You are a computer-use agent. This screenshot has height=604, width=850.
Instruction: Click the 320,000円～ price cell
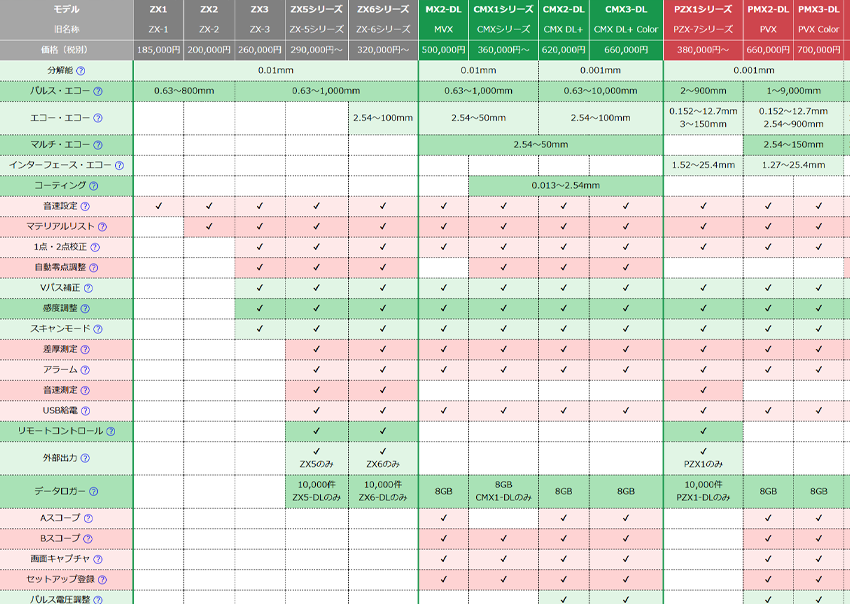click(383, 50)
